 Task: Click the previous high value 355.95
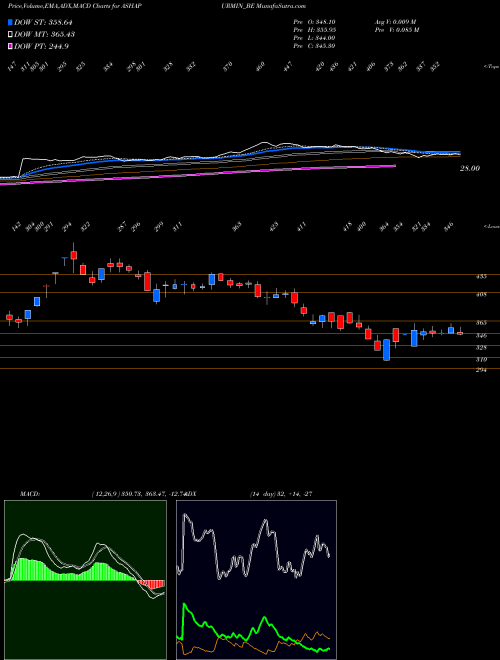323,29
